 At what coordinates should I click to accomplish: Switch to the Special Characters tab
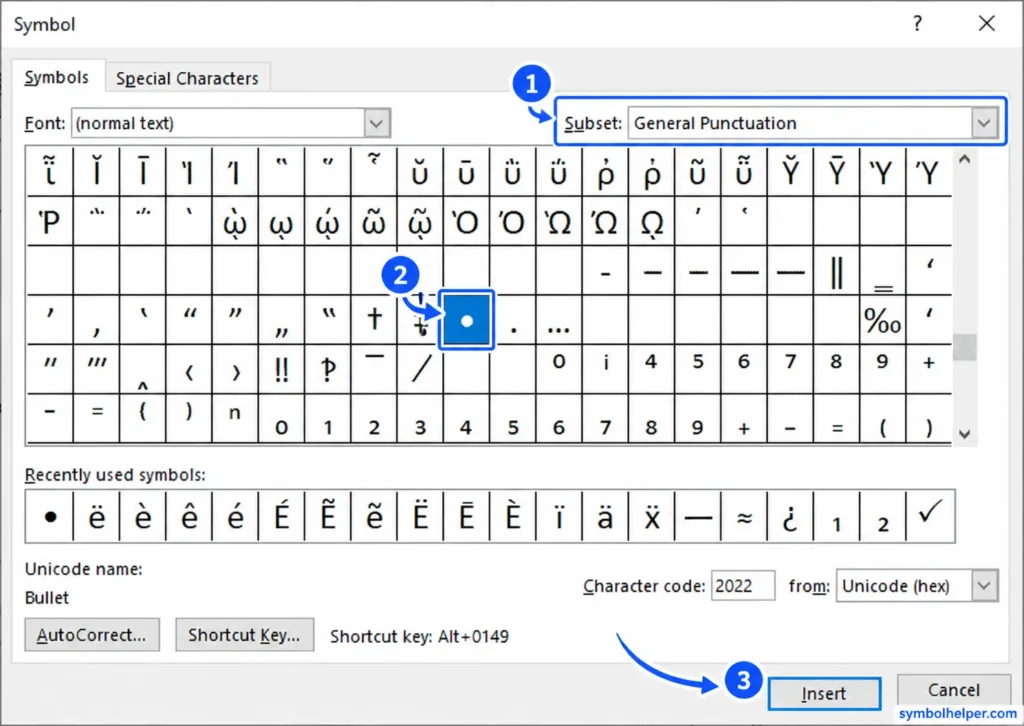point(187,78)
